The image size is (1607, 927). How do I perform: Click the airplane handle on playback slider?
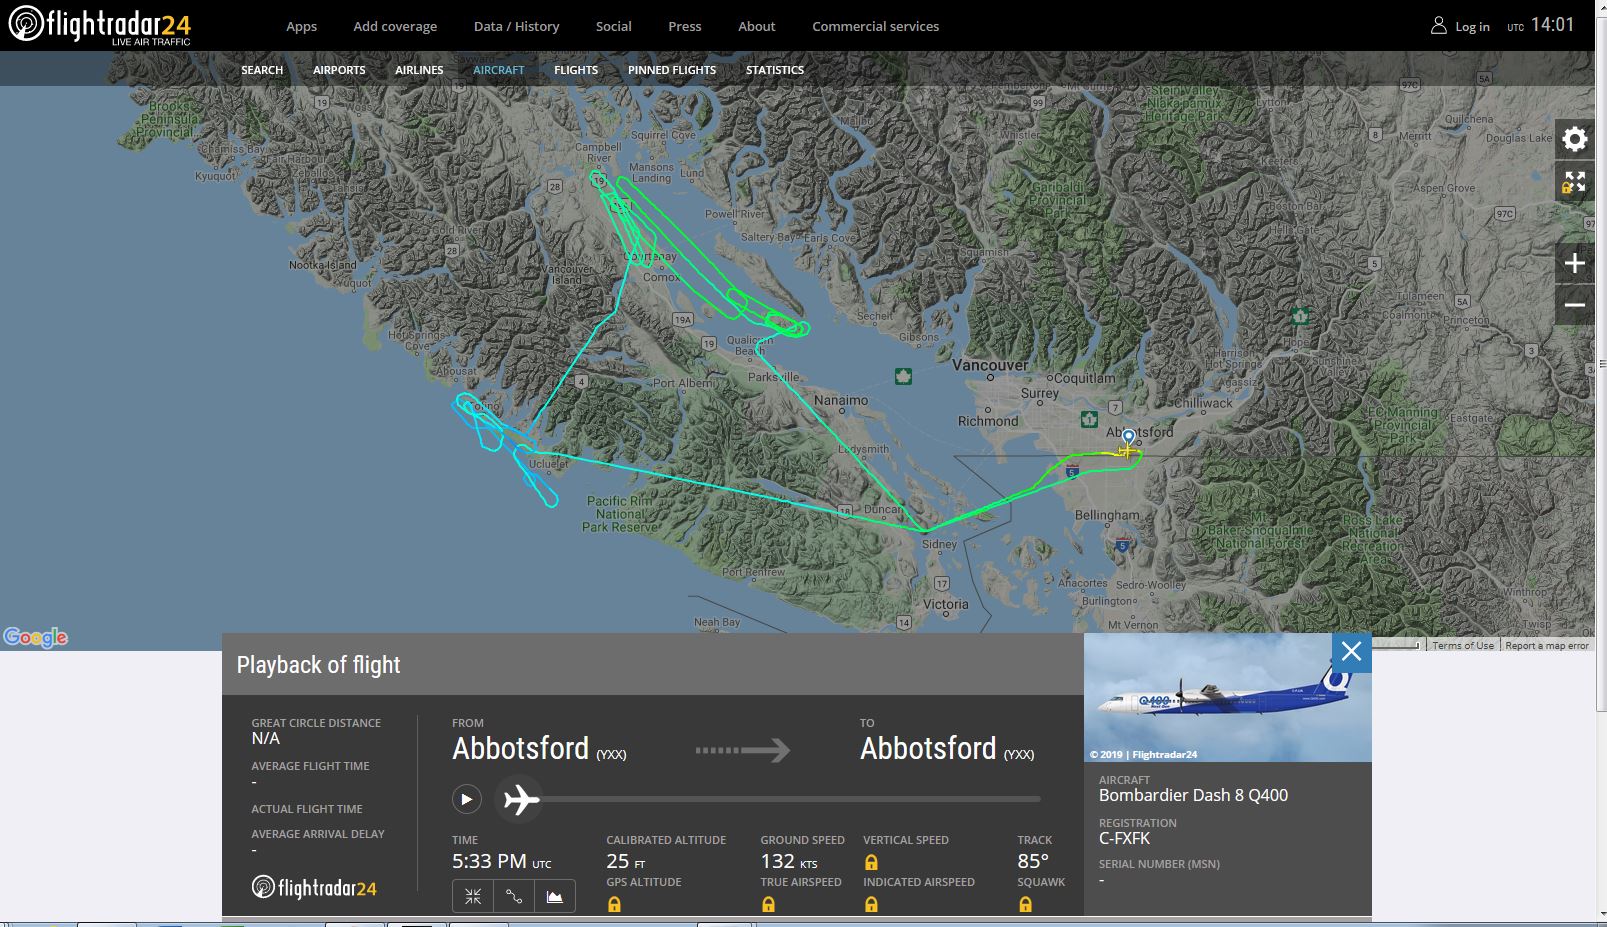(x=521, y=799)
